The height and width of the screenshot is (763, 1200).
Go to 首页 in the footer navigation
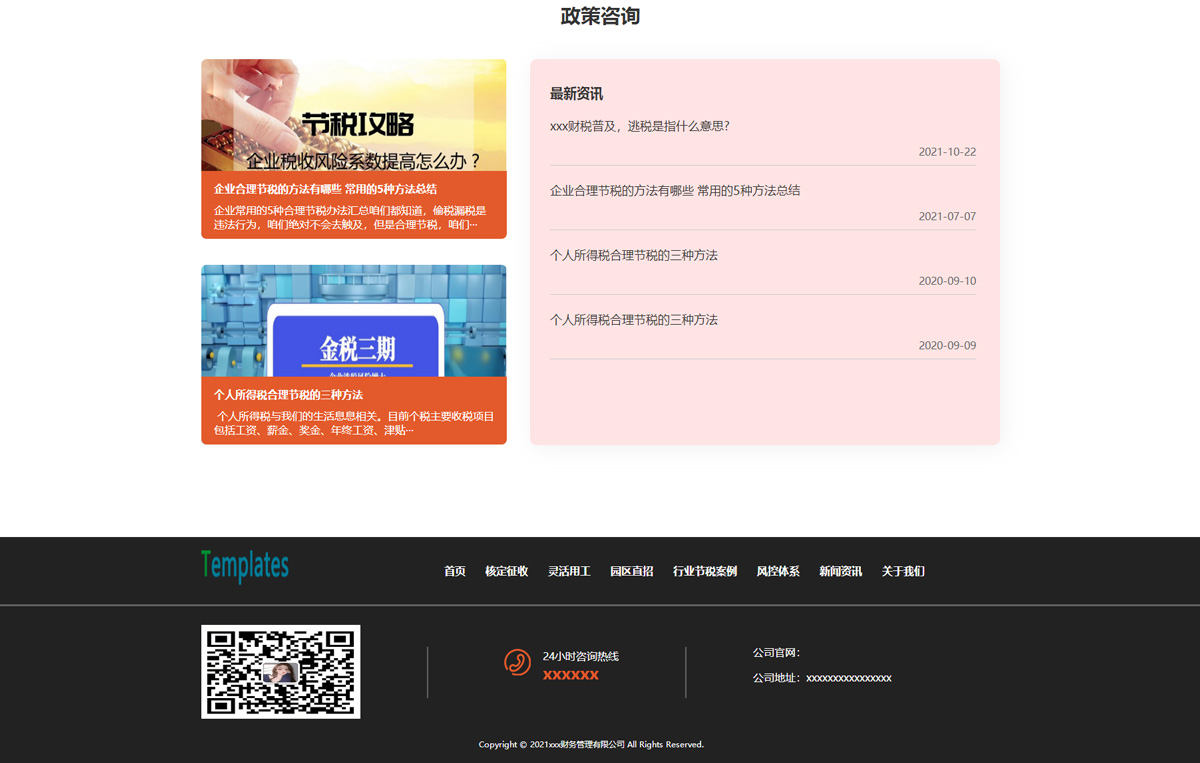(x=455, y=571)
